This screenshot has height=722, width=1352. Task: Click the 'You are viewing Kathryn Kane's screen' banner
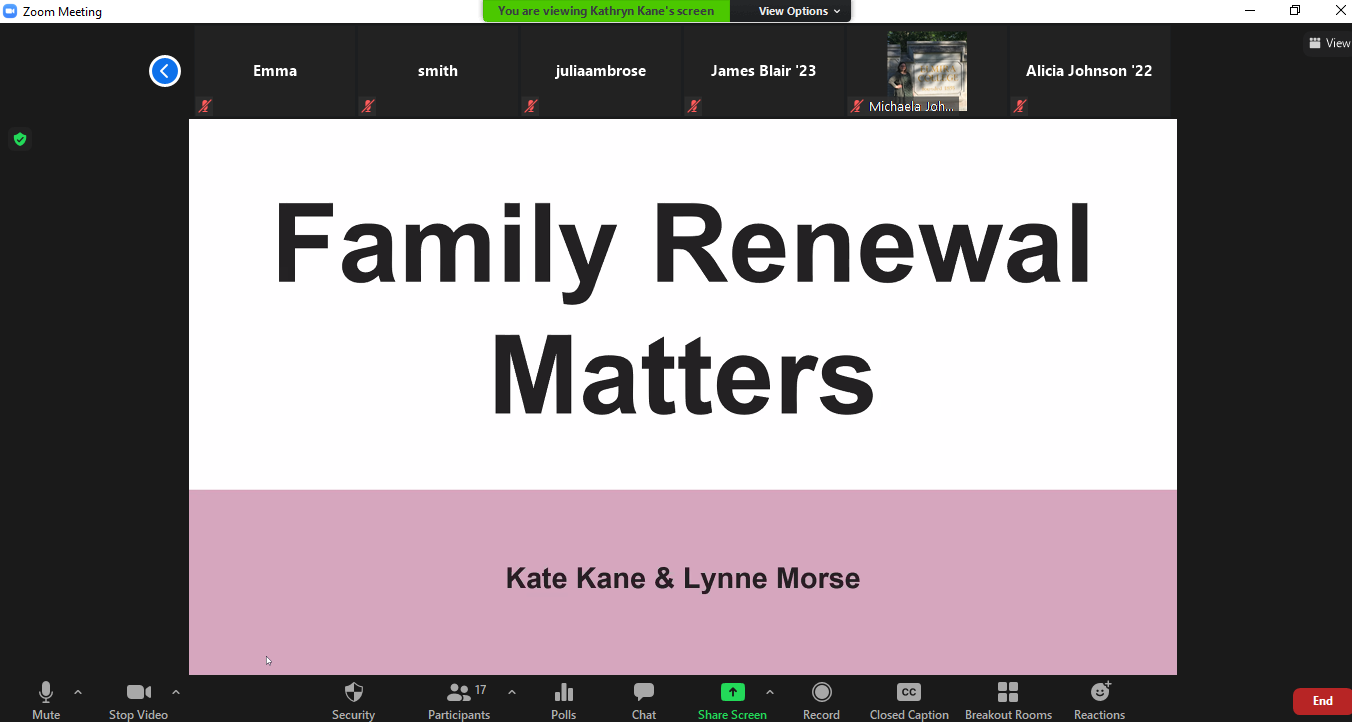606,11
